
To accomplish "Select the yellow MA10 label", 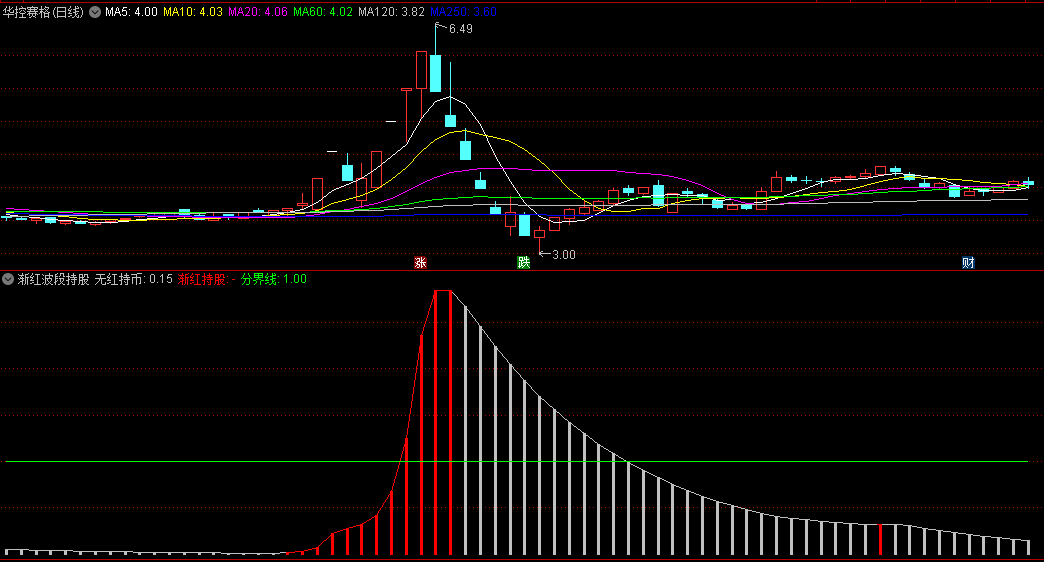I will pos(193,12).
